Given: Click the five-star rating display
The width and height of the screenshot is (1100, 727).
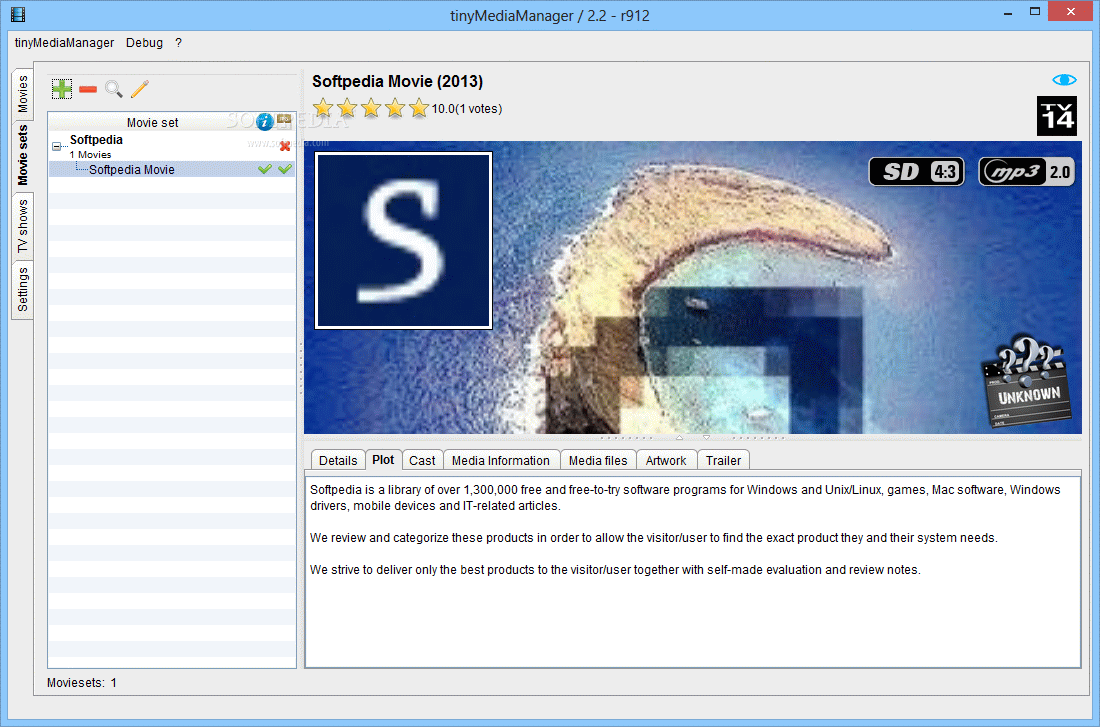Looking at the screenshot, I should (370, 108).
